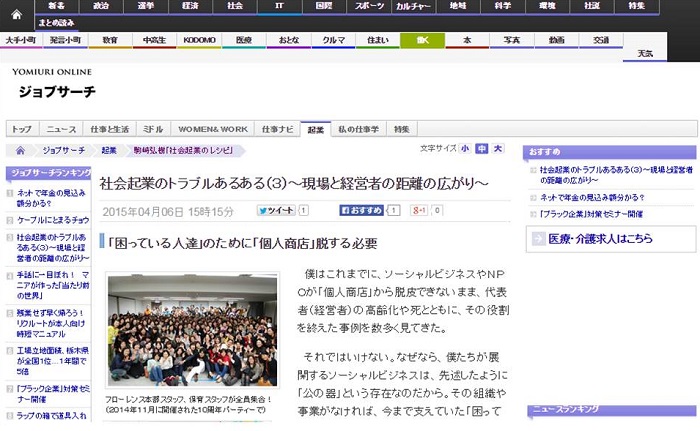Open the KODOMO channel

tap(199, 40)
